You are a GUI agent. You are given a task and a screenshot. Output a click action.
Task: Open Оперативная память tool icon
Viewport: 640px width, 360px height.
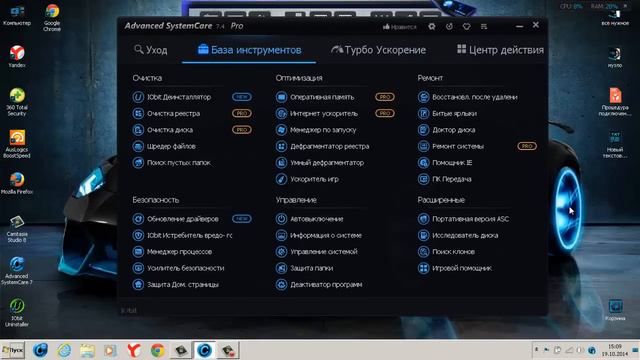(281, 97)
